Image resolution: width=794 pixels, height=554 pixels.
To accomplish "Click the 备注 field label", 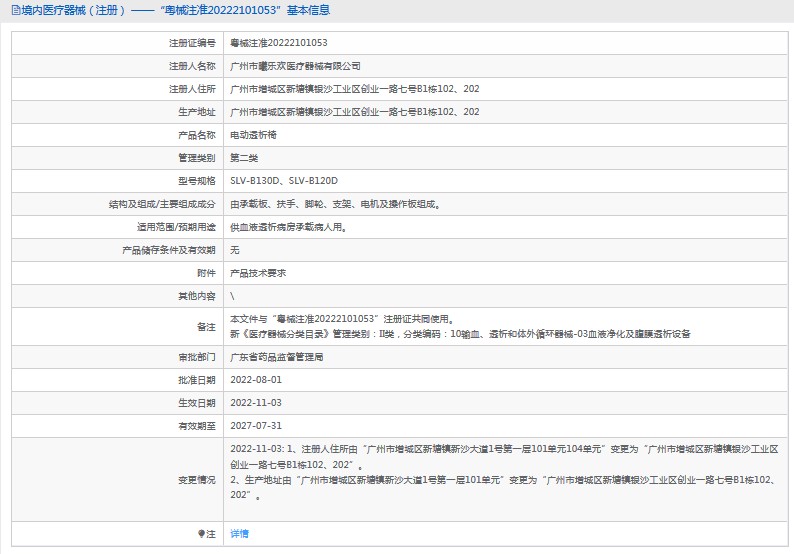I will click(x=206, y=327).
